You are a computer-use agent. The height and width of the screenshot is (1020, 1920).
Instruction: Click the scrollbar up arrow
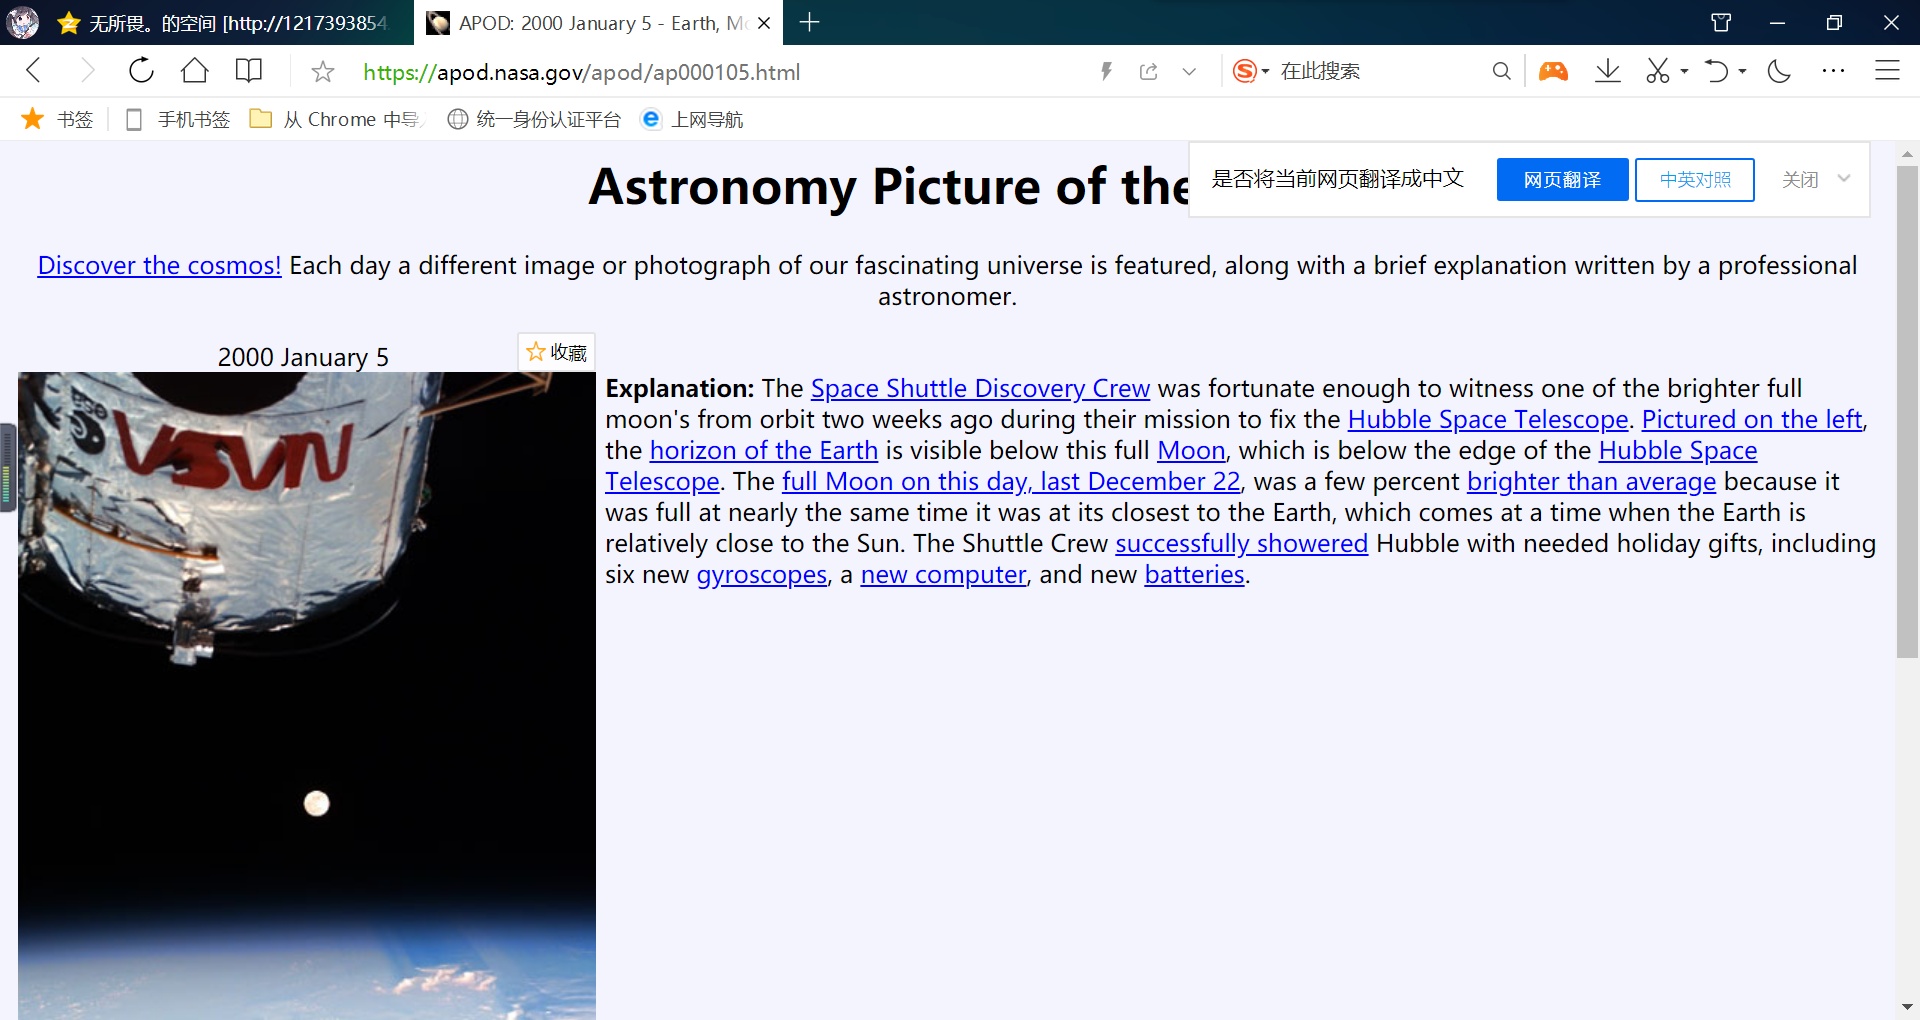(x=1907, y=154)
